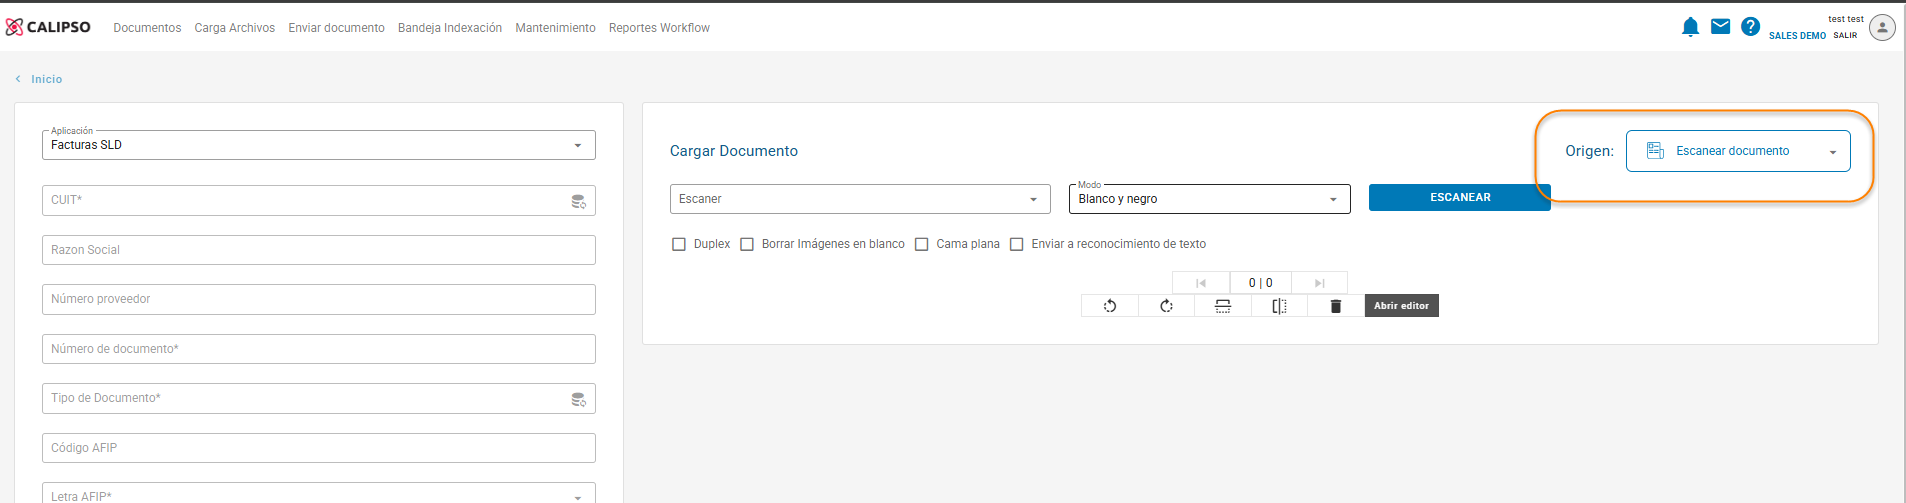Click the Código AFIP field

point(319,448)
